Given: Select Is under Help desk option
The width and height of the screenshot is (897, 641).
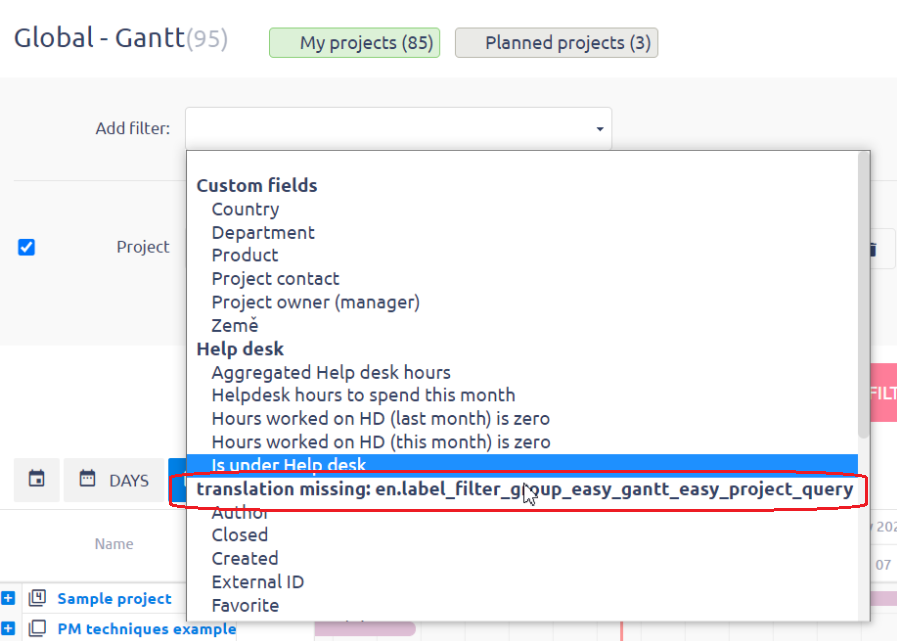Looking at the screenshot, I should click(289, 465).
